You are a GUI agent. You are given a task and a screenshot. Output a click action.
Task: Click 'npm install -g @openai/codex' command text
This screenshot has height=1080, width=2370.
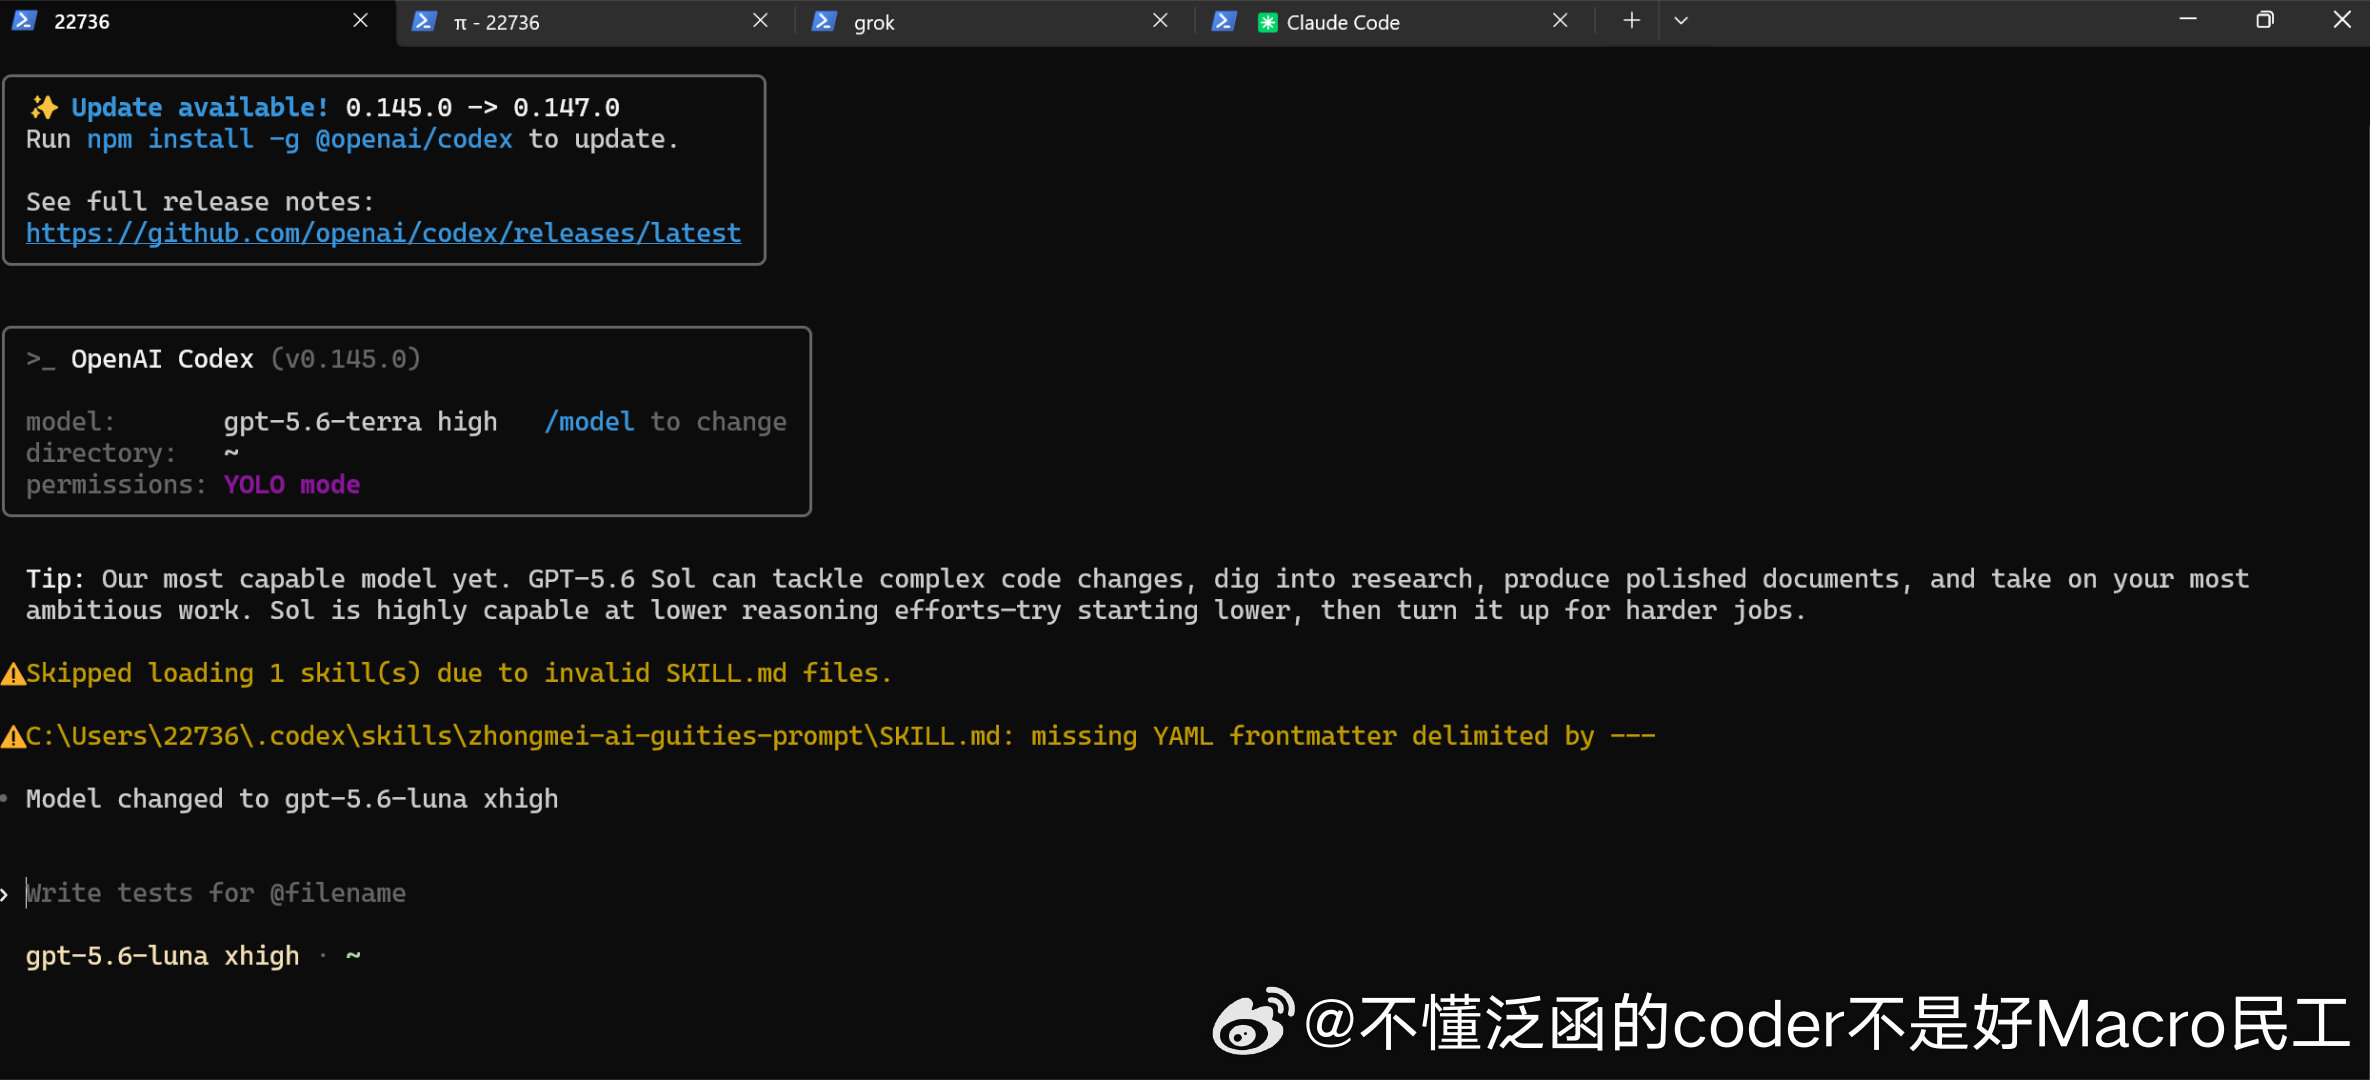point(300,139)
